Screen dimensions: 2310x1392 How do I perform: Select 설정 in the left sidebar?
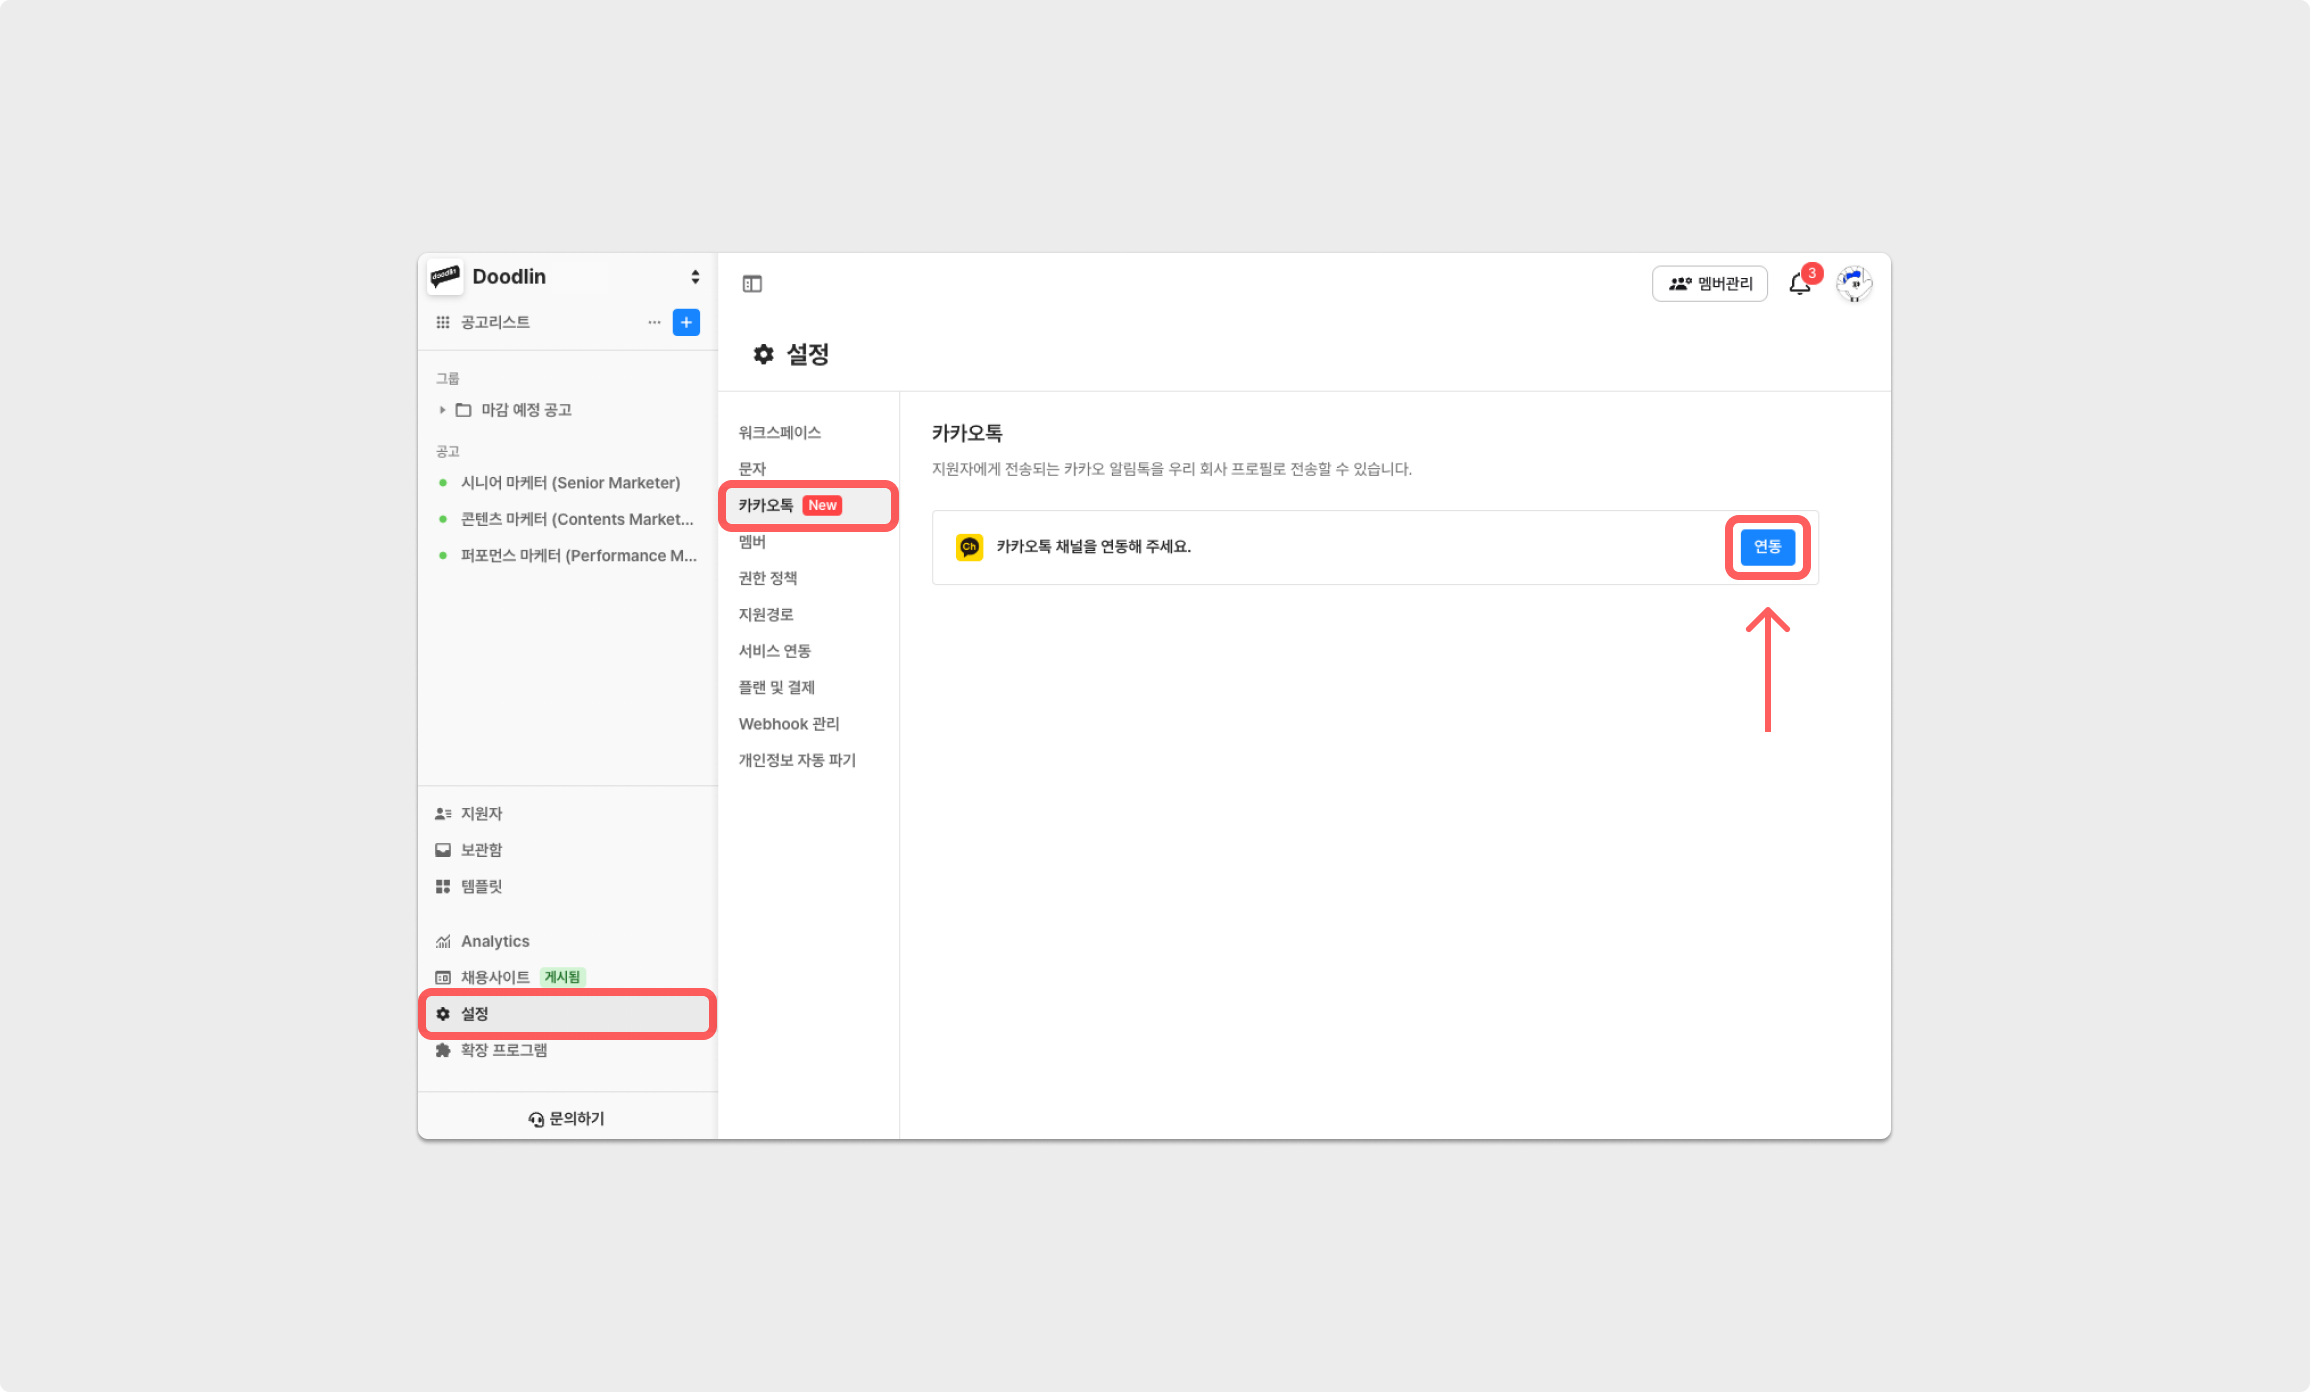[x=475, y=1014]
